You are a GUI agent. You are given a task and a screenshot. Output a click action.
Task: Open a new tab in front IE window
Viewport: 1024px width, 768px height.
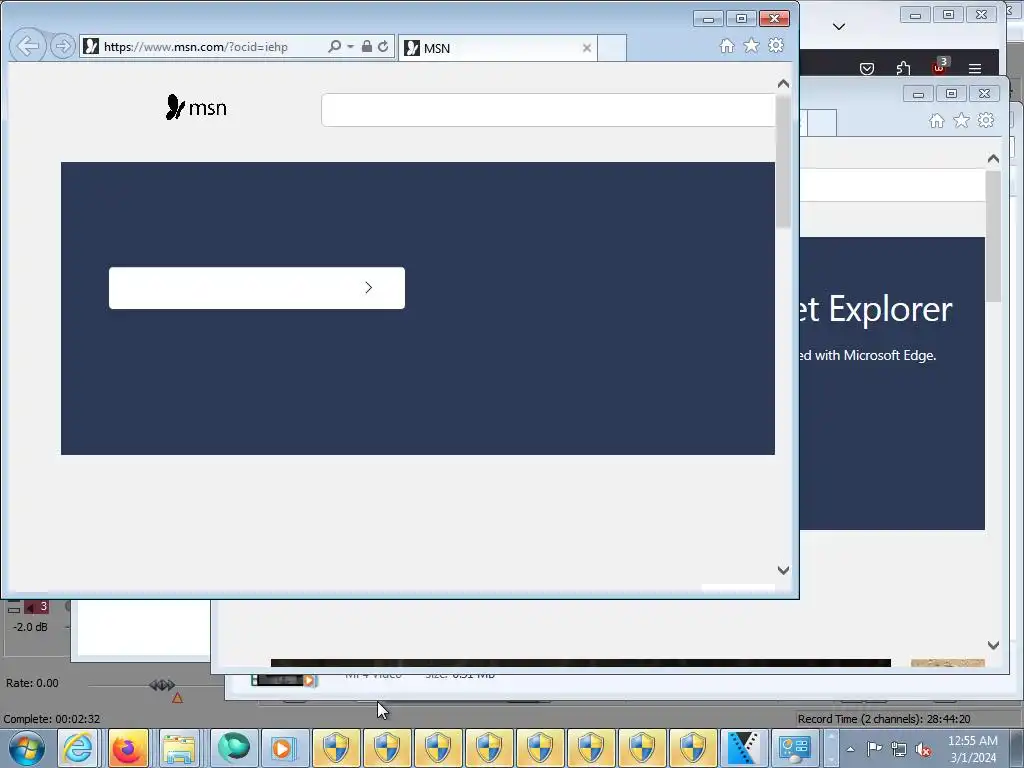tap(612, 48)
